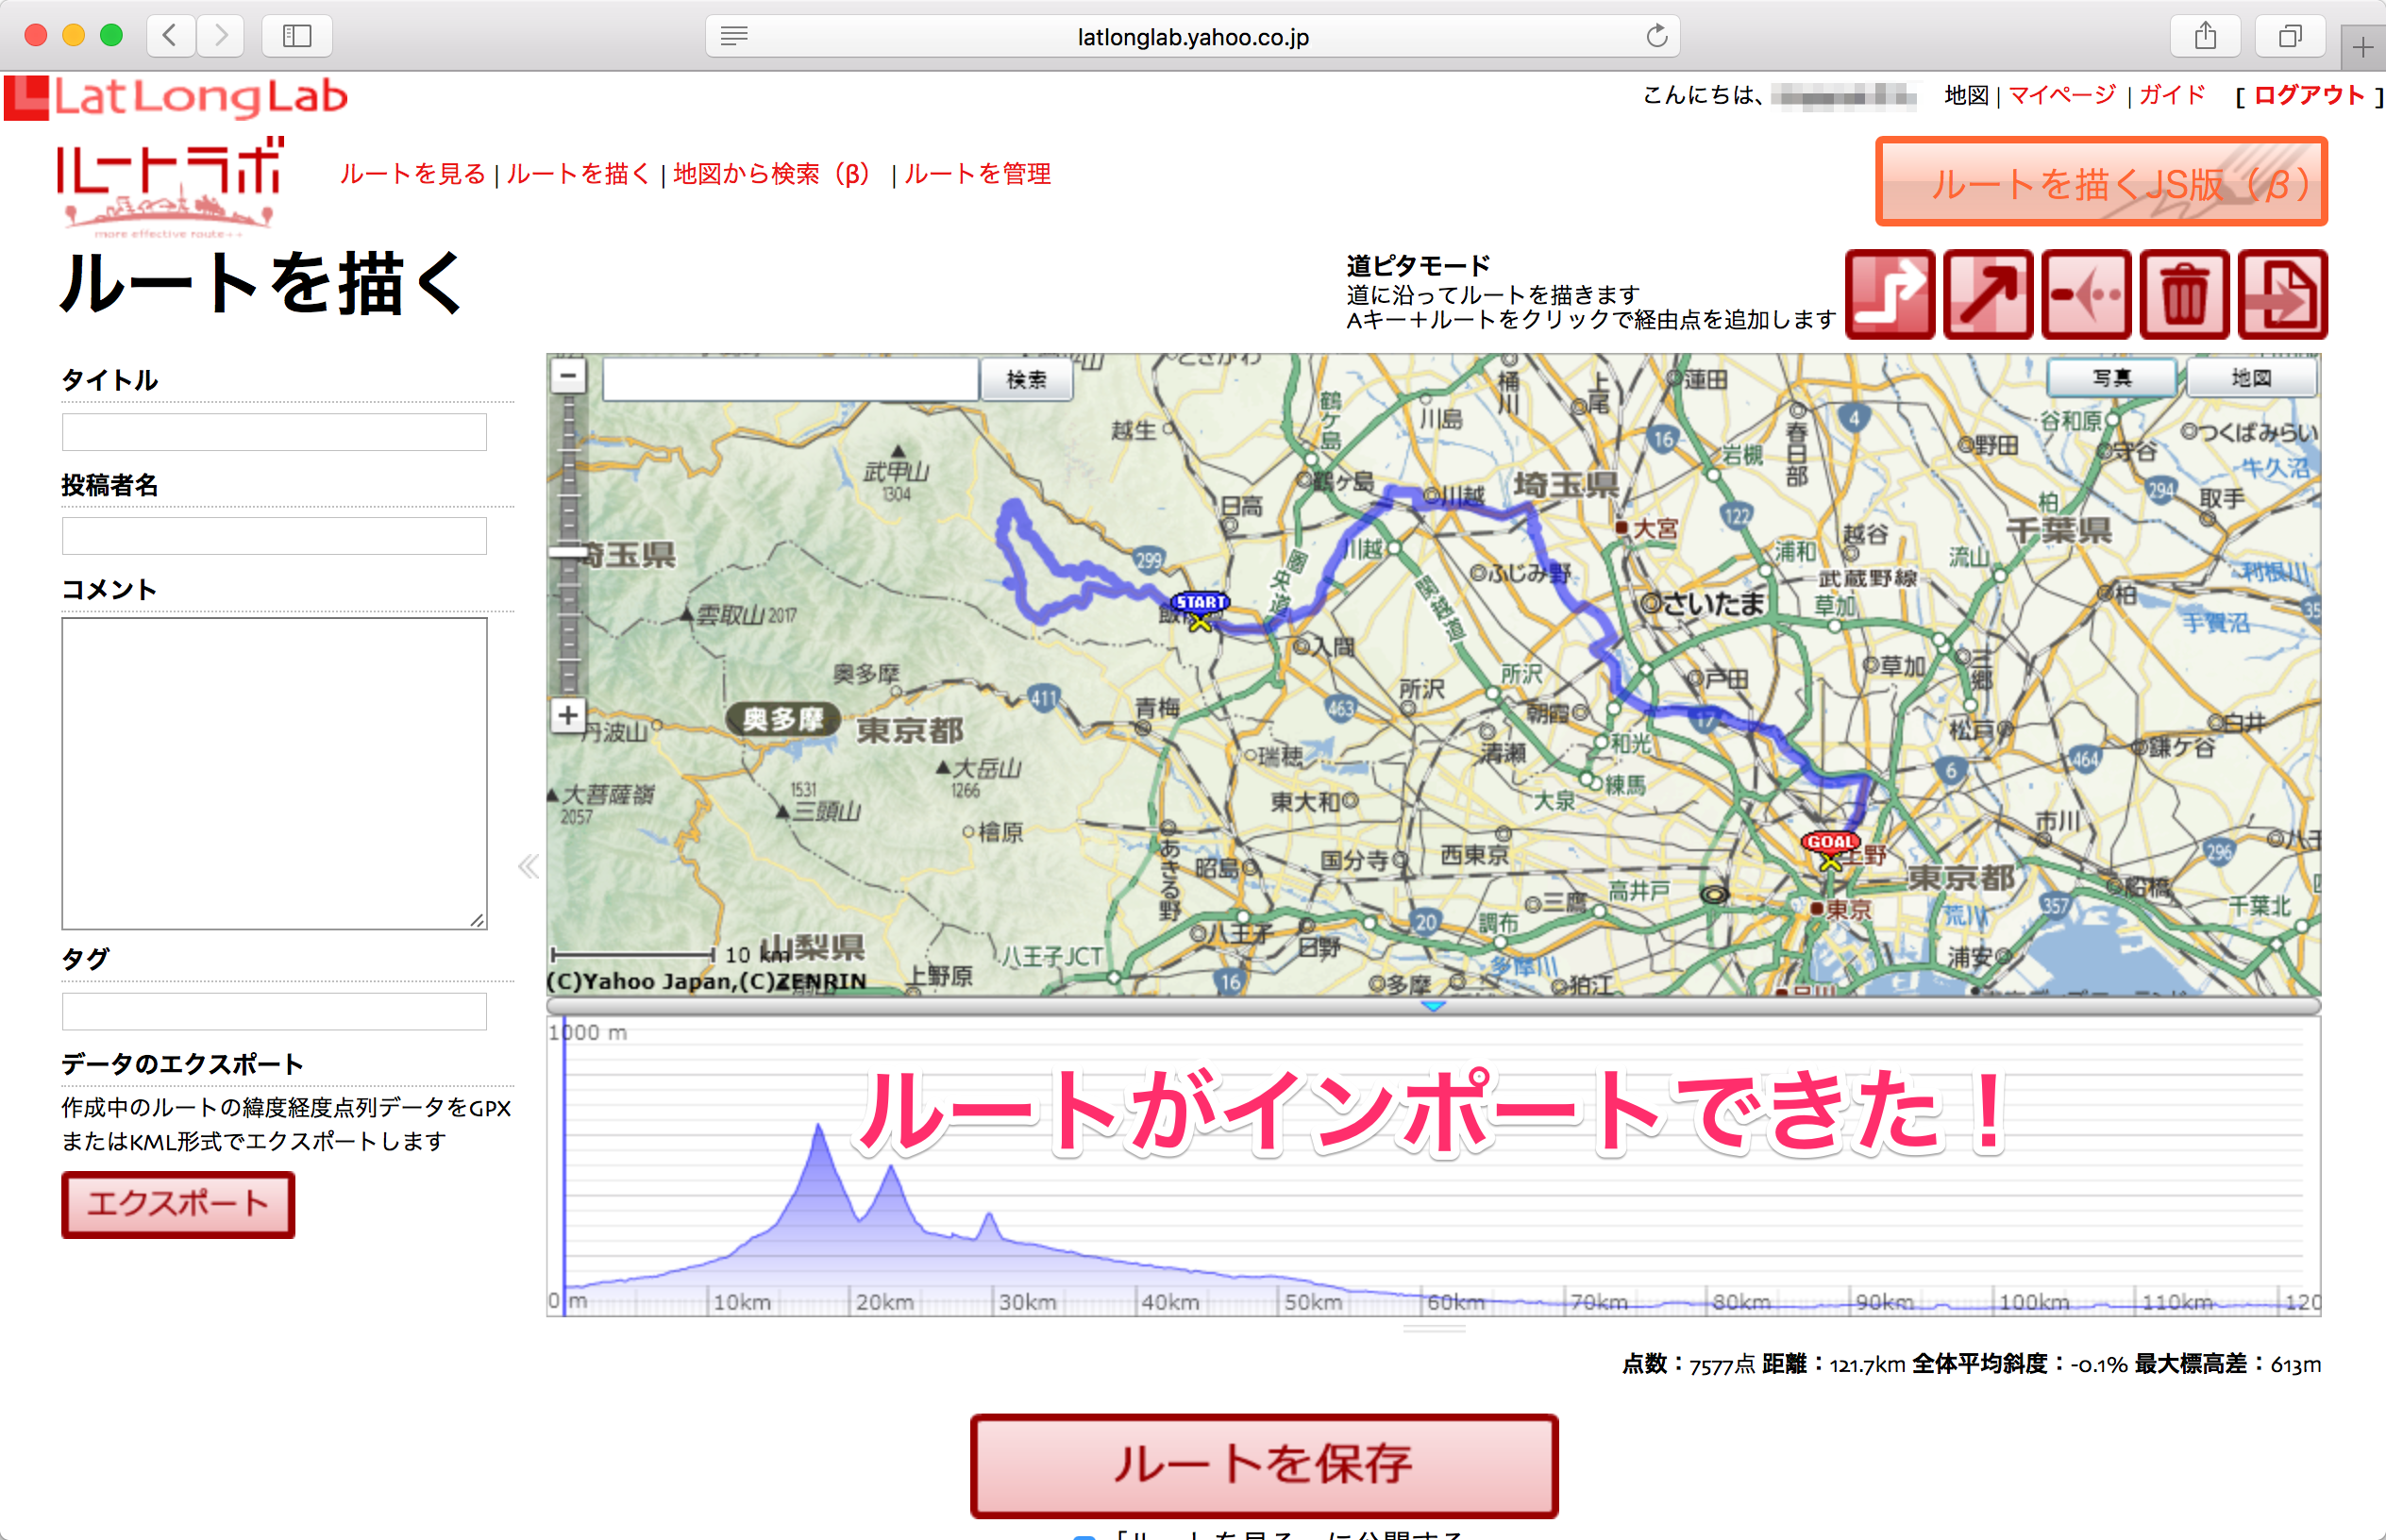2386x1540 pixels.
Task: Open ルートを見る navigation link
Action: point(412,174)
